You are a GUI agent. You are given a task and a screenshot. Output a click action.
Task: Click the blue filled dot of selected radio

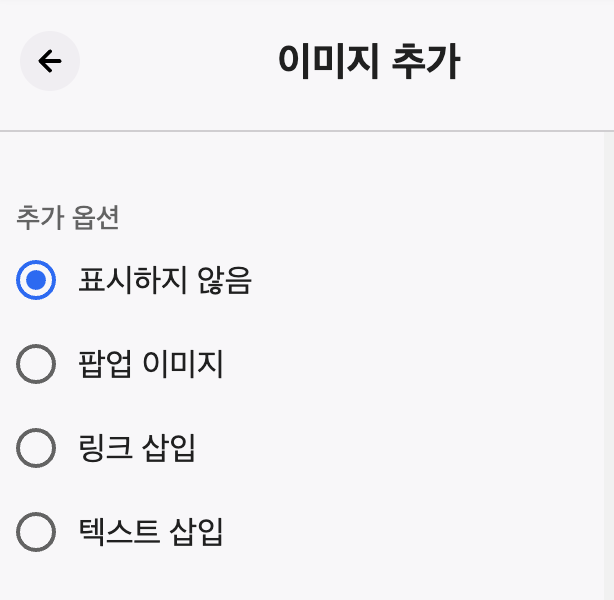click(x=36, y=280)
